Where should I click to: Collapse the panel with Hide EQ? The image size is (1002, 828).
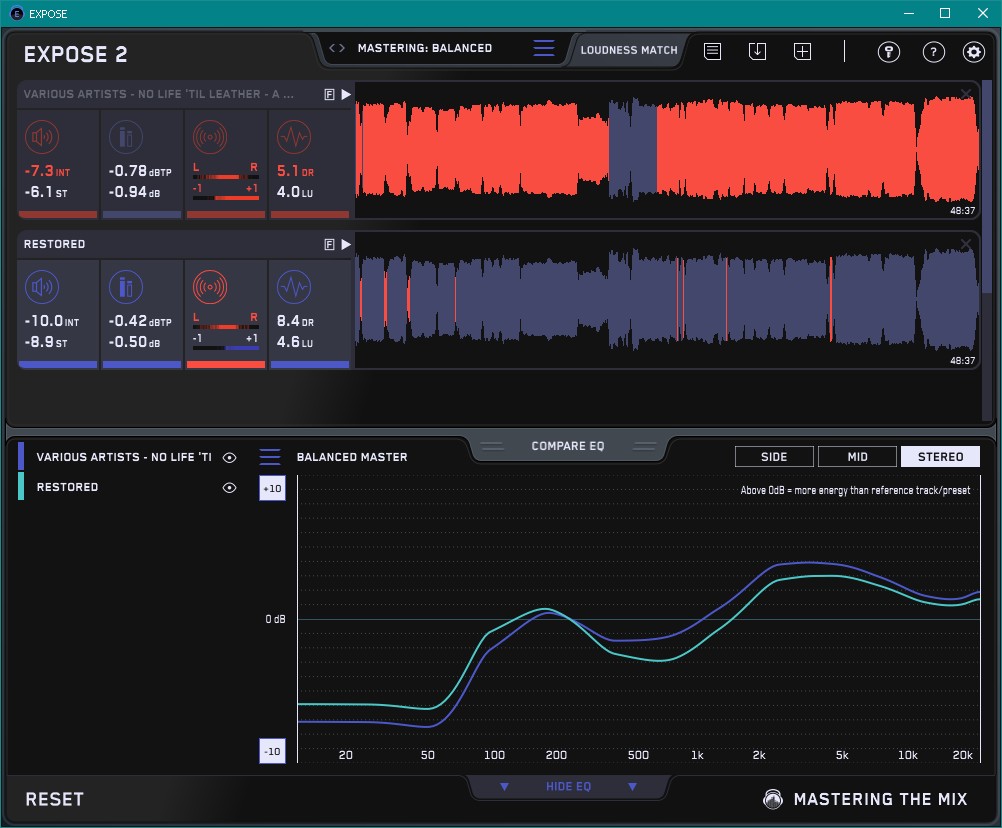coord(568,787)
